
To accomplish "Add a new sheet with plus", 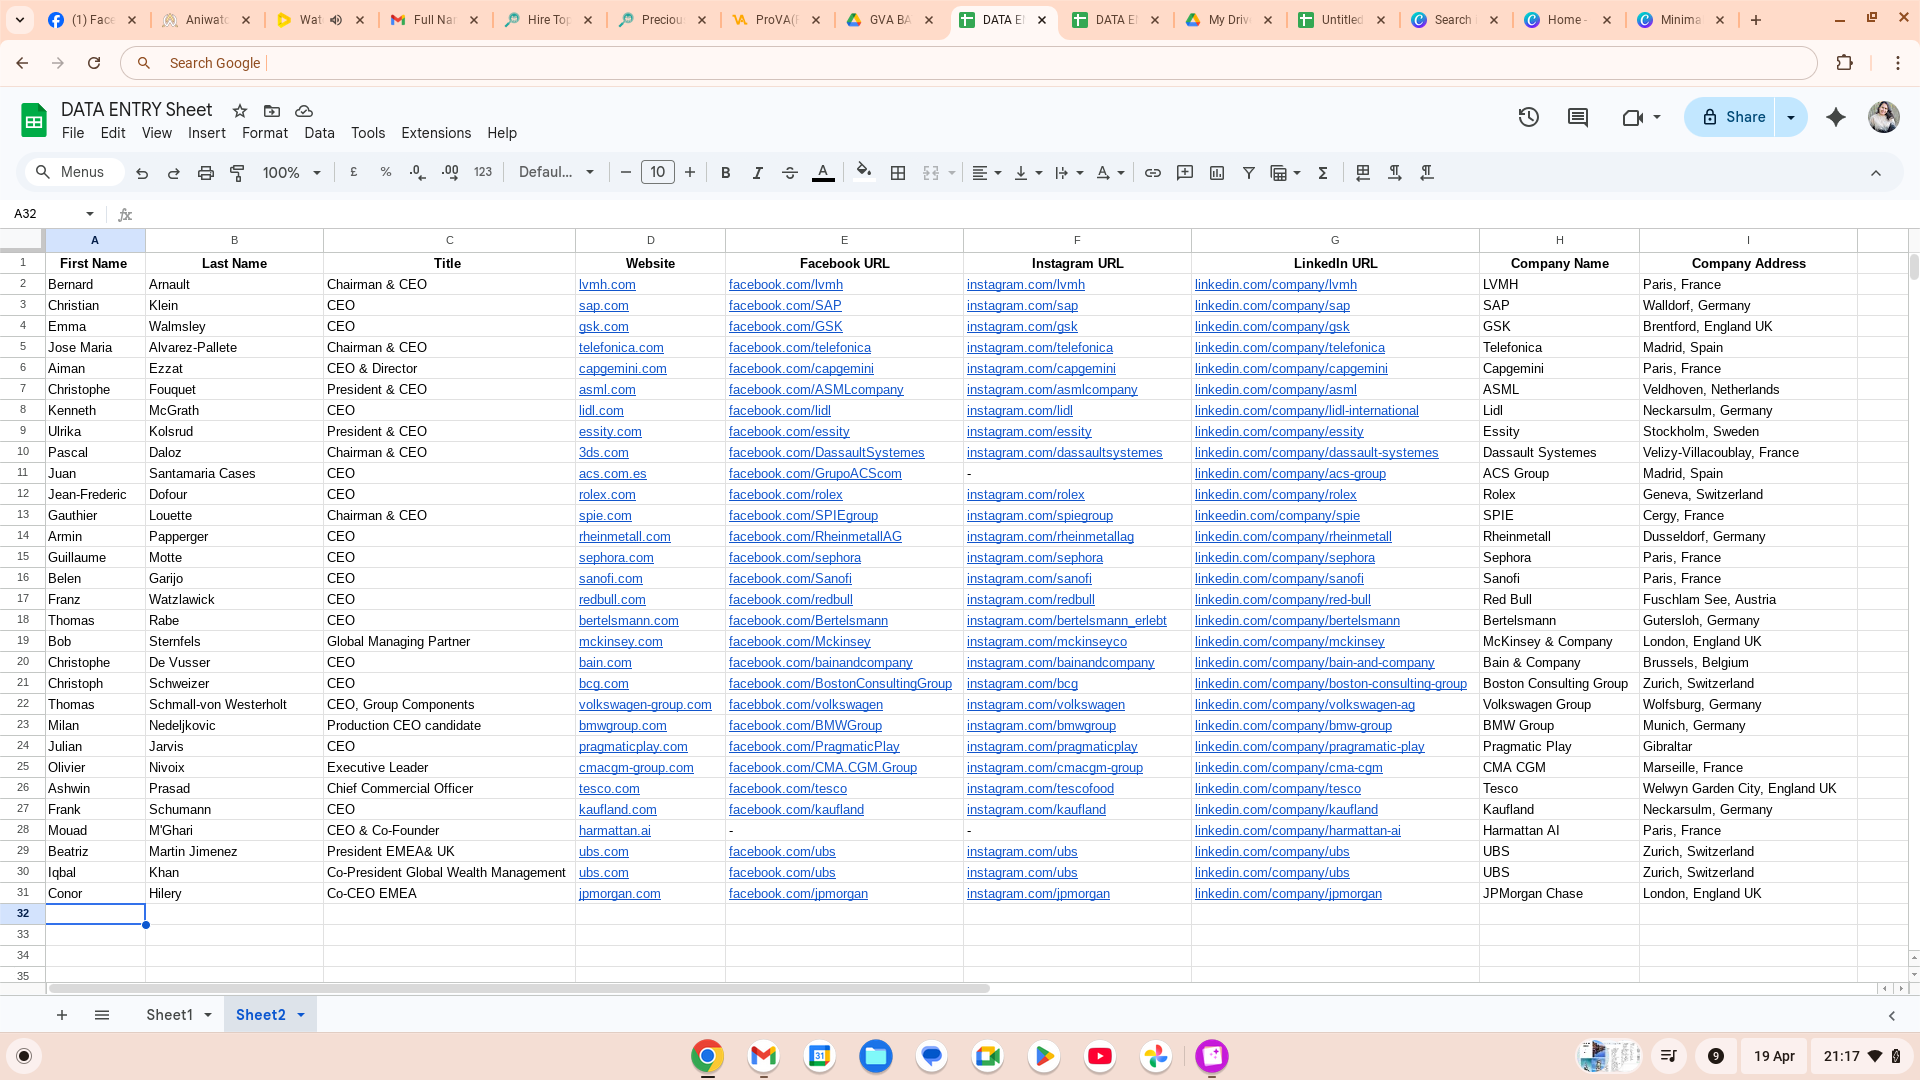I will pyautogui.click(x=62, y=1015).
